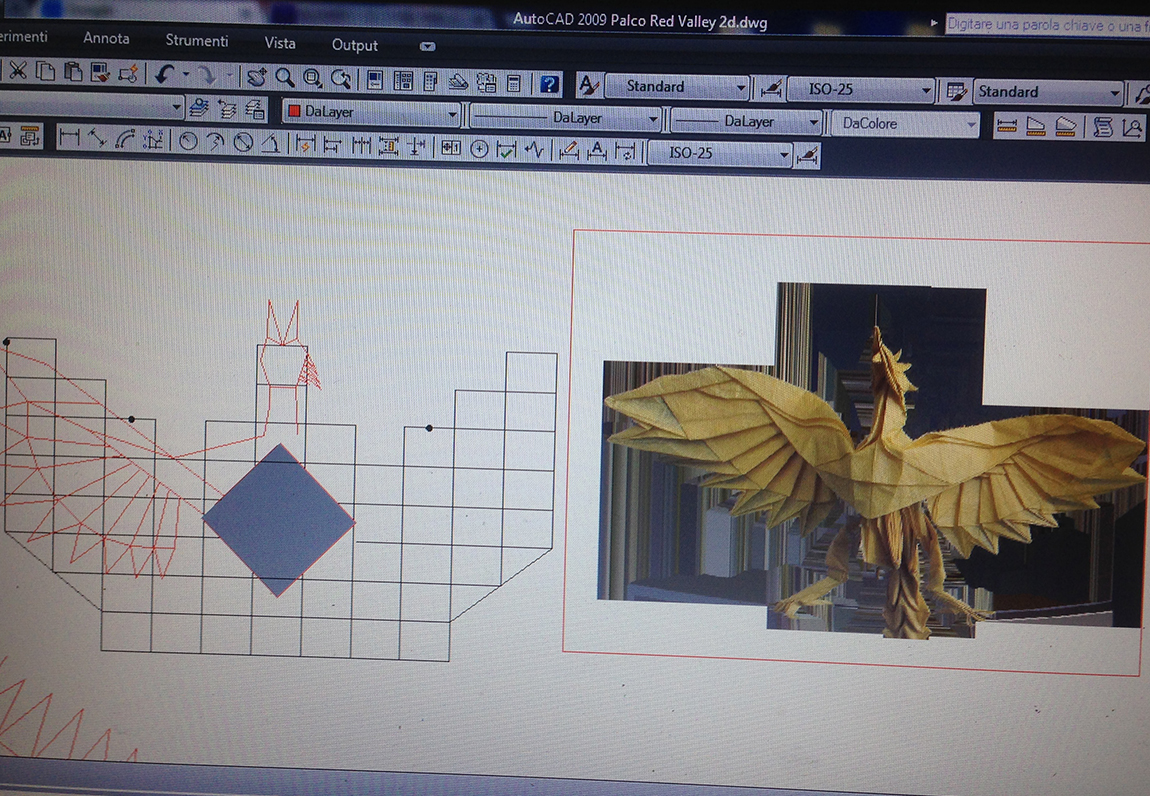The image size is (1150, 796).
Task: Select the Arc Length dimension tool
Action: [125, 138]
